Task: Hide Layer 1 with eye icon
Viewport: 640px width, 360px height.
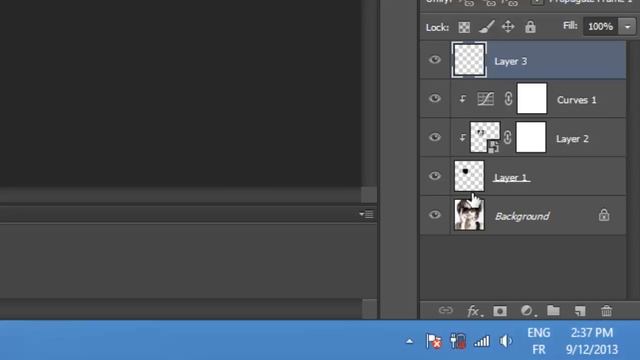Action: pos(435,176)
